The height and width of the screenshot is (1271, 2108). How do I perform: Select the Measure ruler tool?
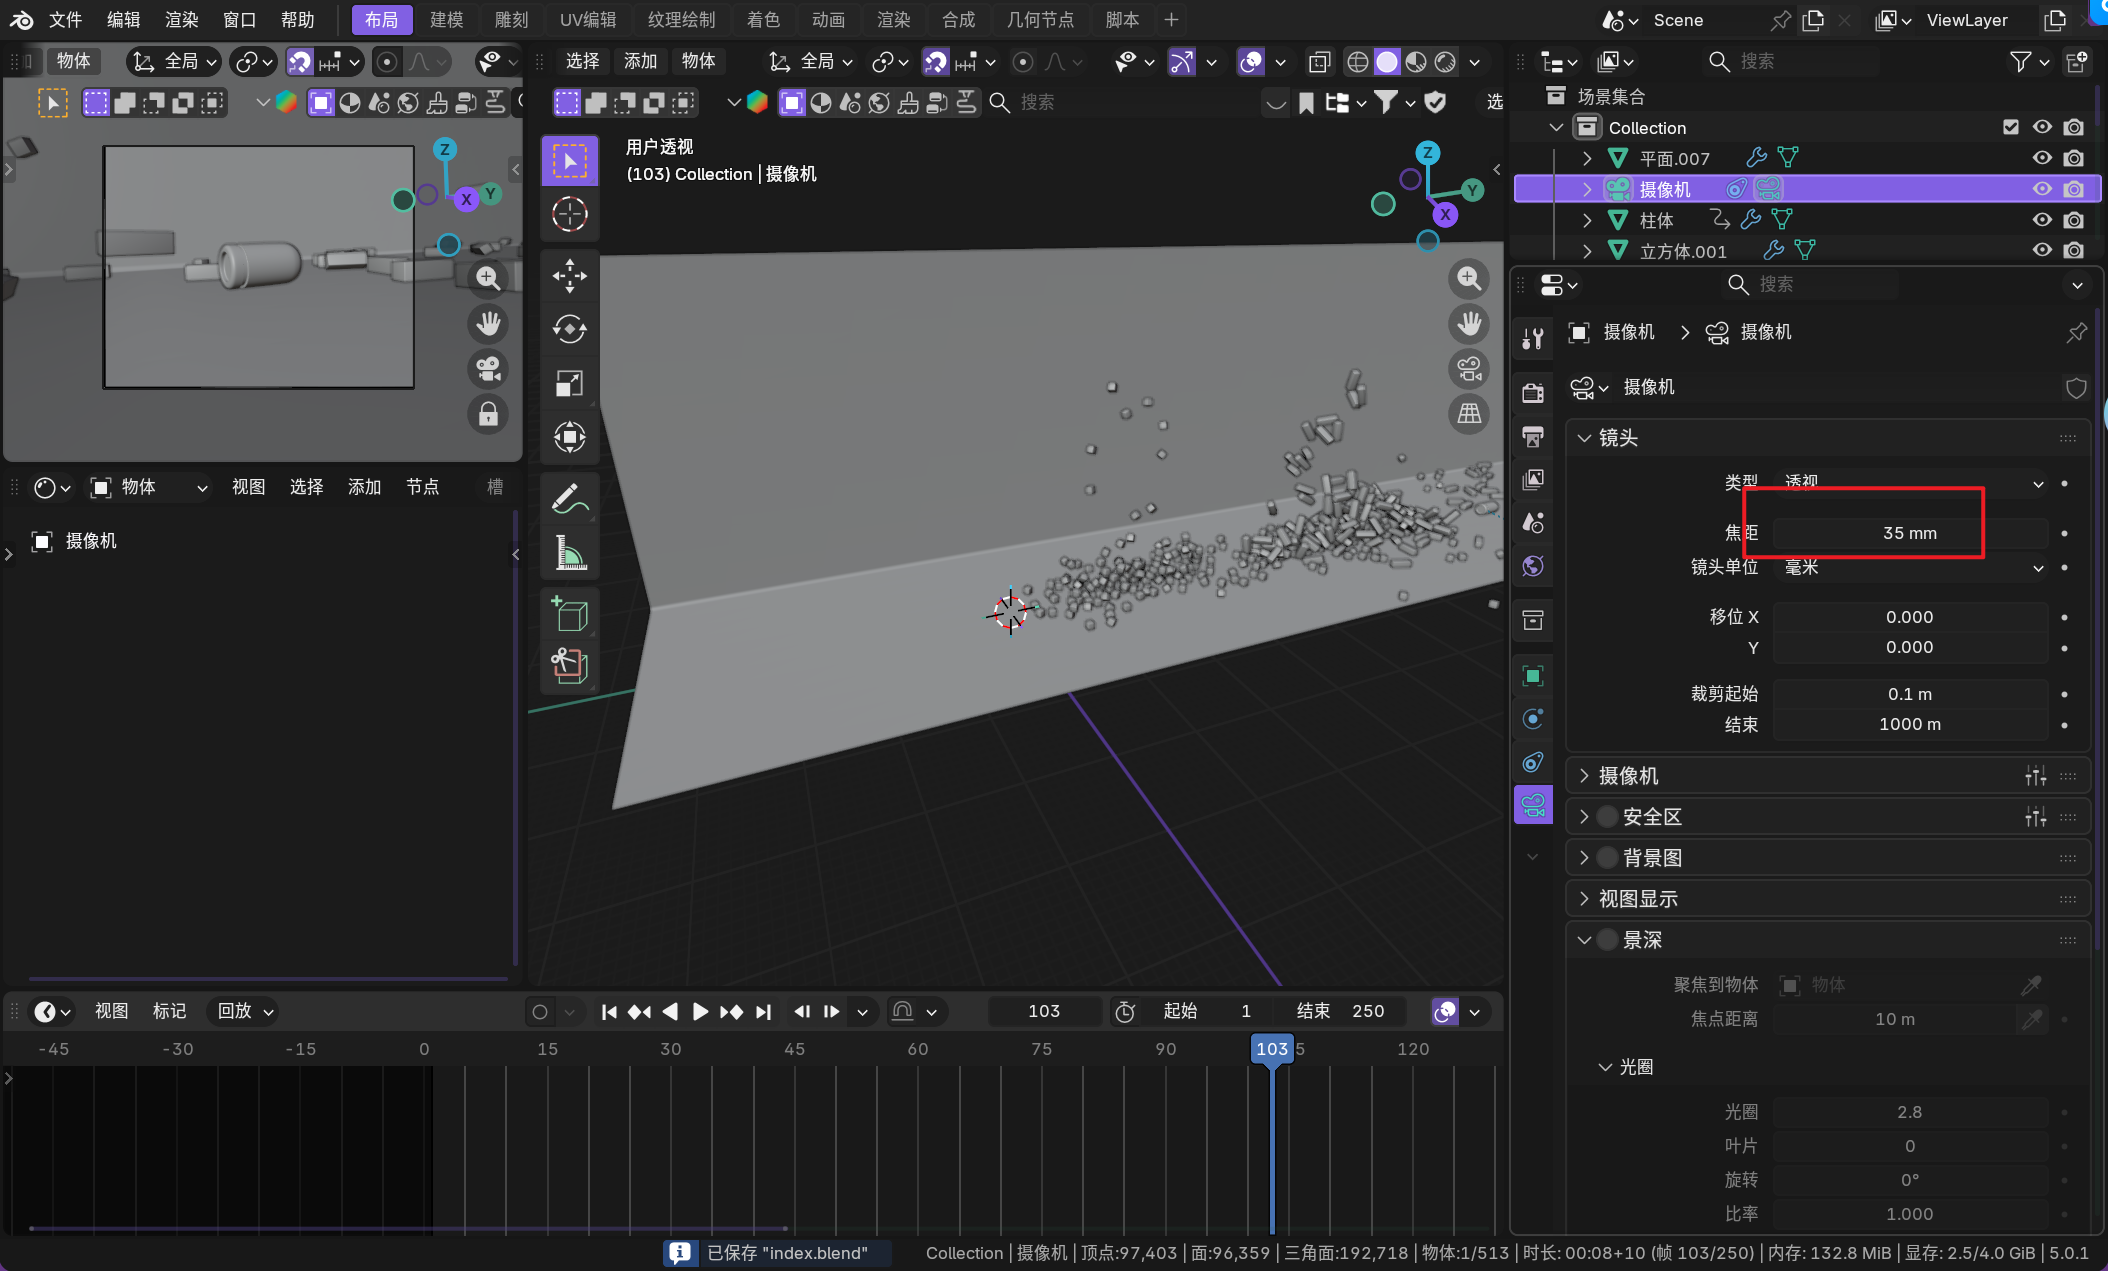tap(569, 553)
